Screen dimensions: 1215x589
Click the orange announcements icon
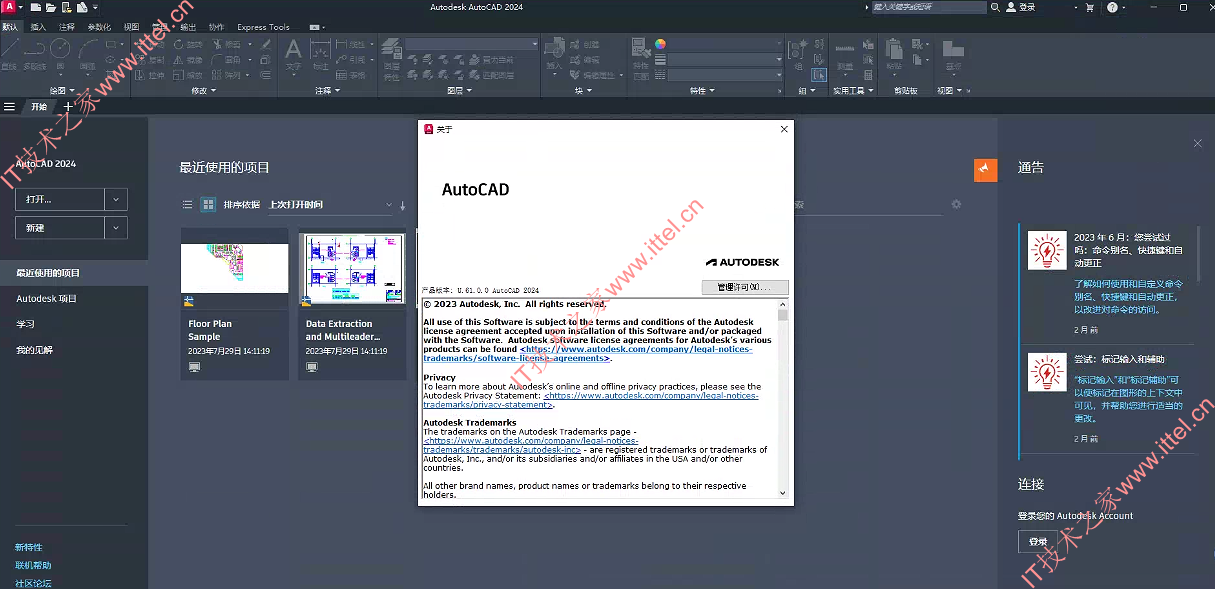[x=986, y=170]
